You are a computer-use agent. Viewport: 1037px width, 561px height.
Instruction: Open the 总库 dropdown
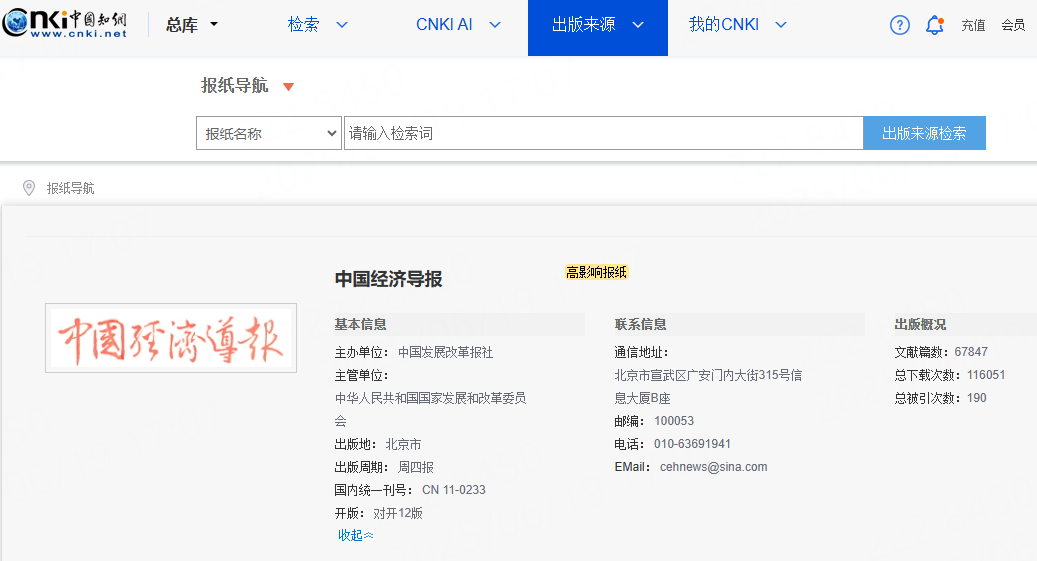point(192,25)
